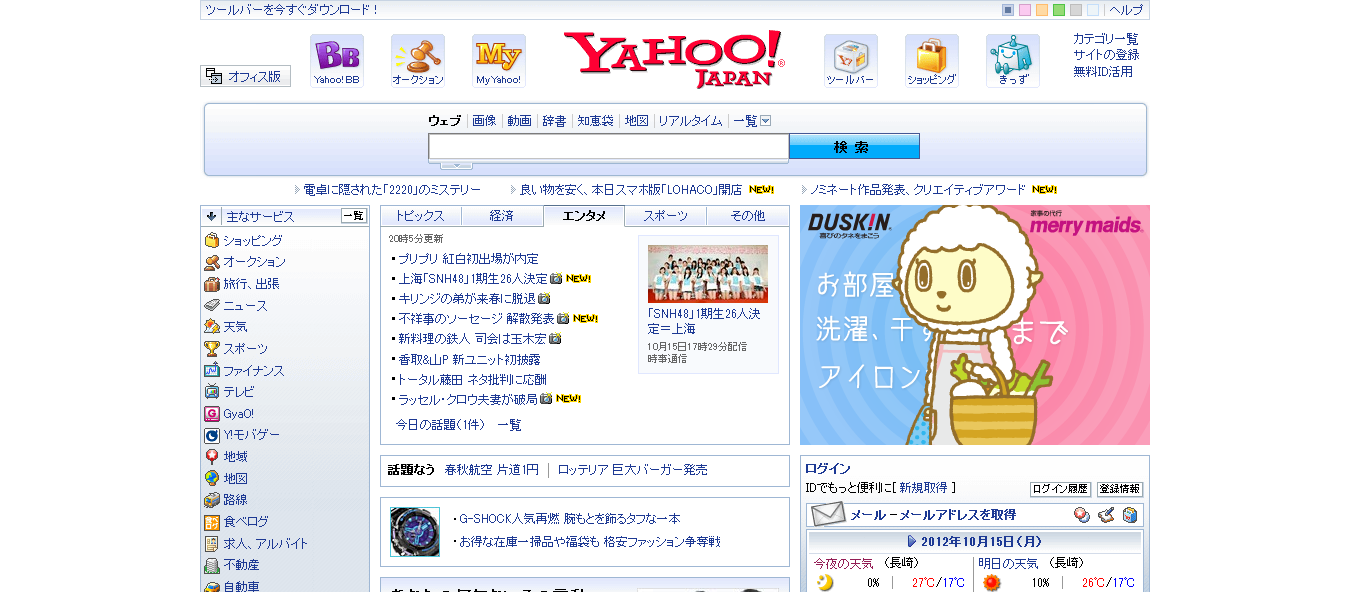This screenshot has height=592, width=1349.
Task: Click the ニュース sidebar icon
Action: point(212,306)
